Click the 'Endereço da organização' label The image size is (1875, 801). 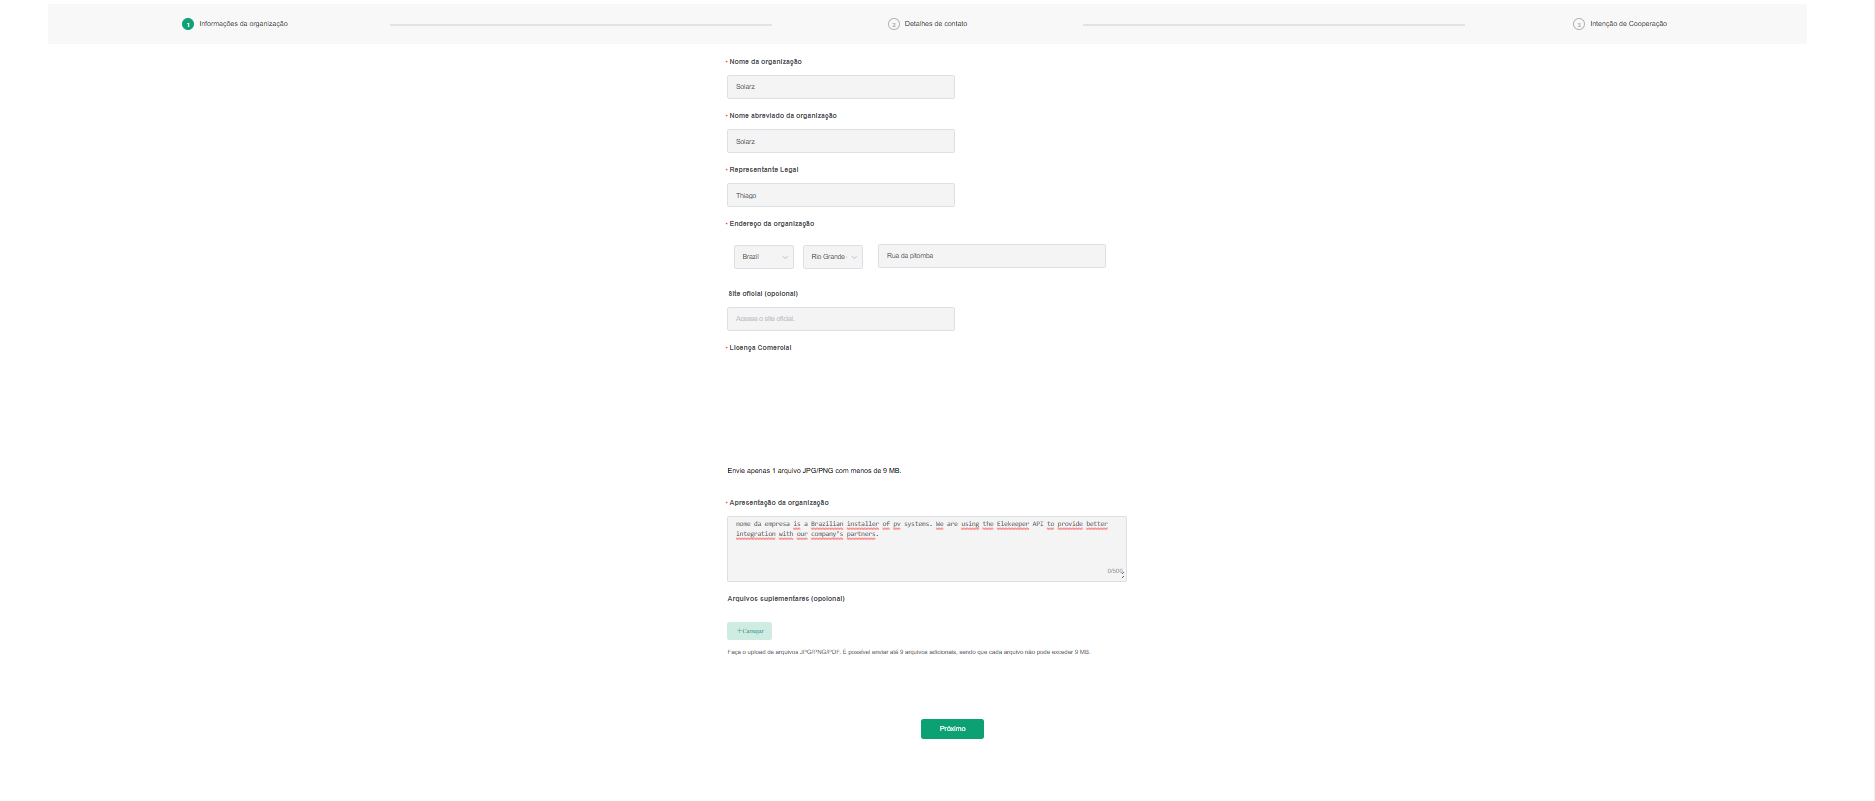(772, 224)
